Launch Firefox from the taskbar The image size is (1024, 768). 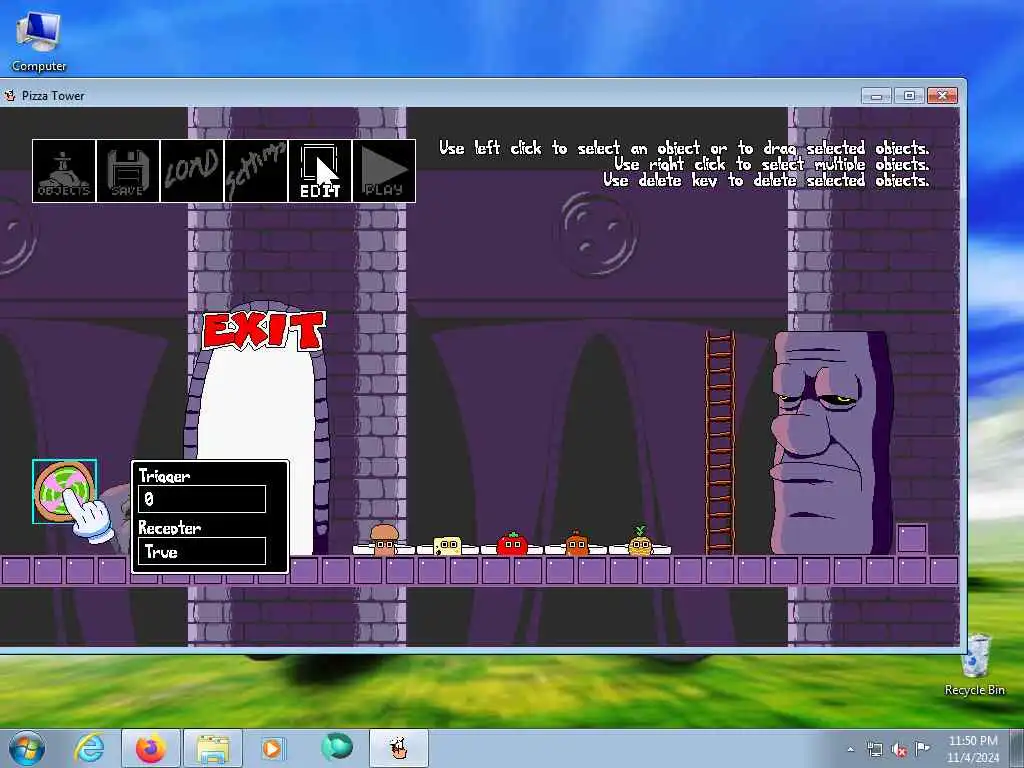[150, 748]
